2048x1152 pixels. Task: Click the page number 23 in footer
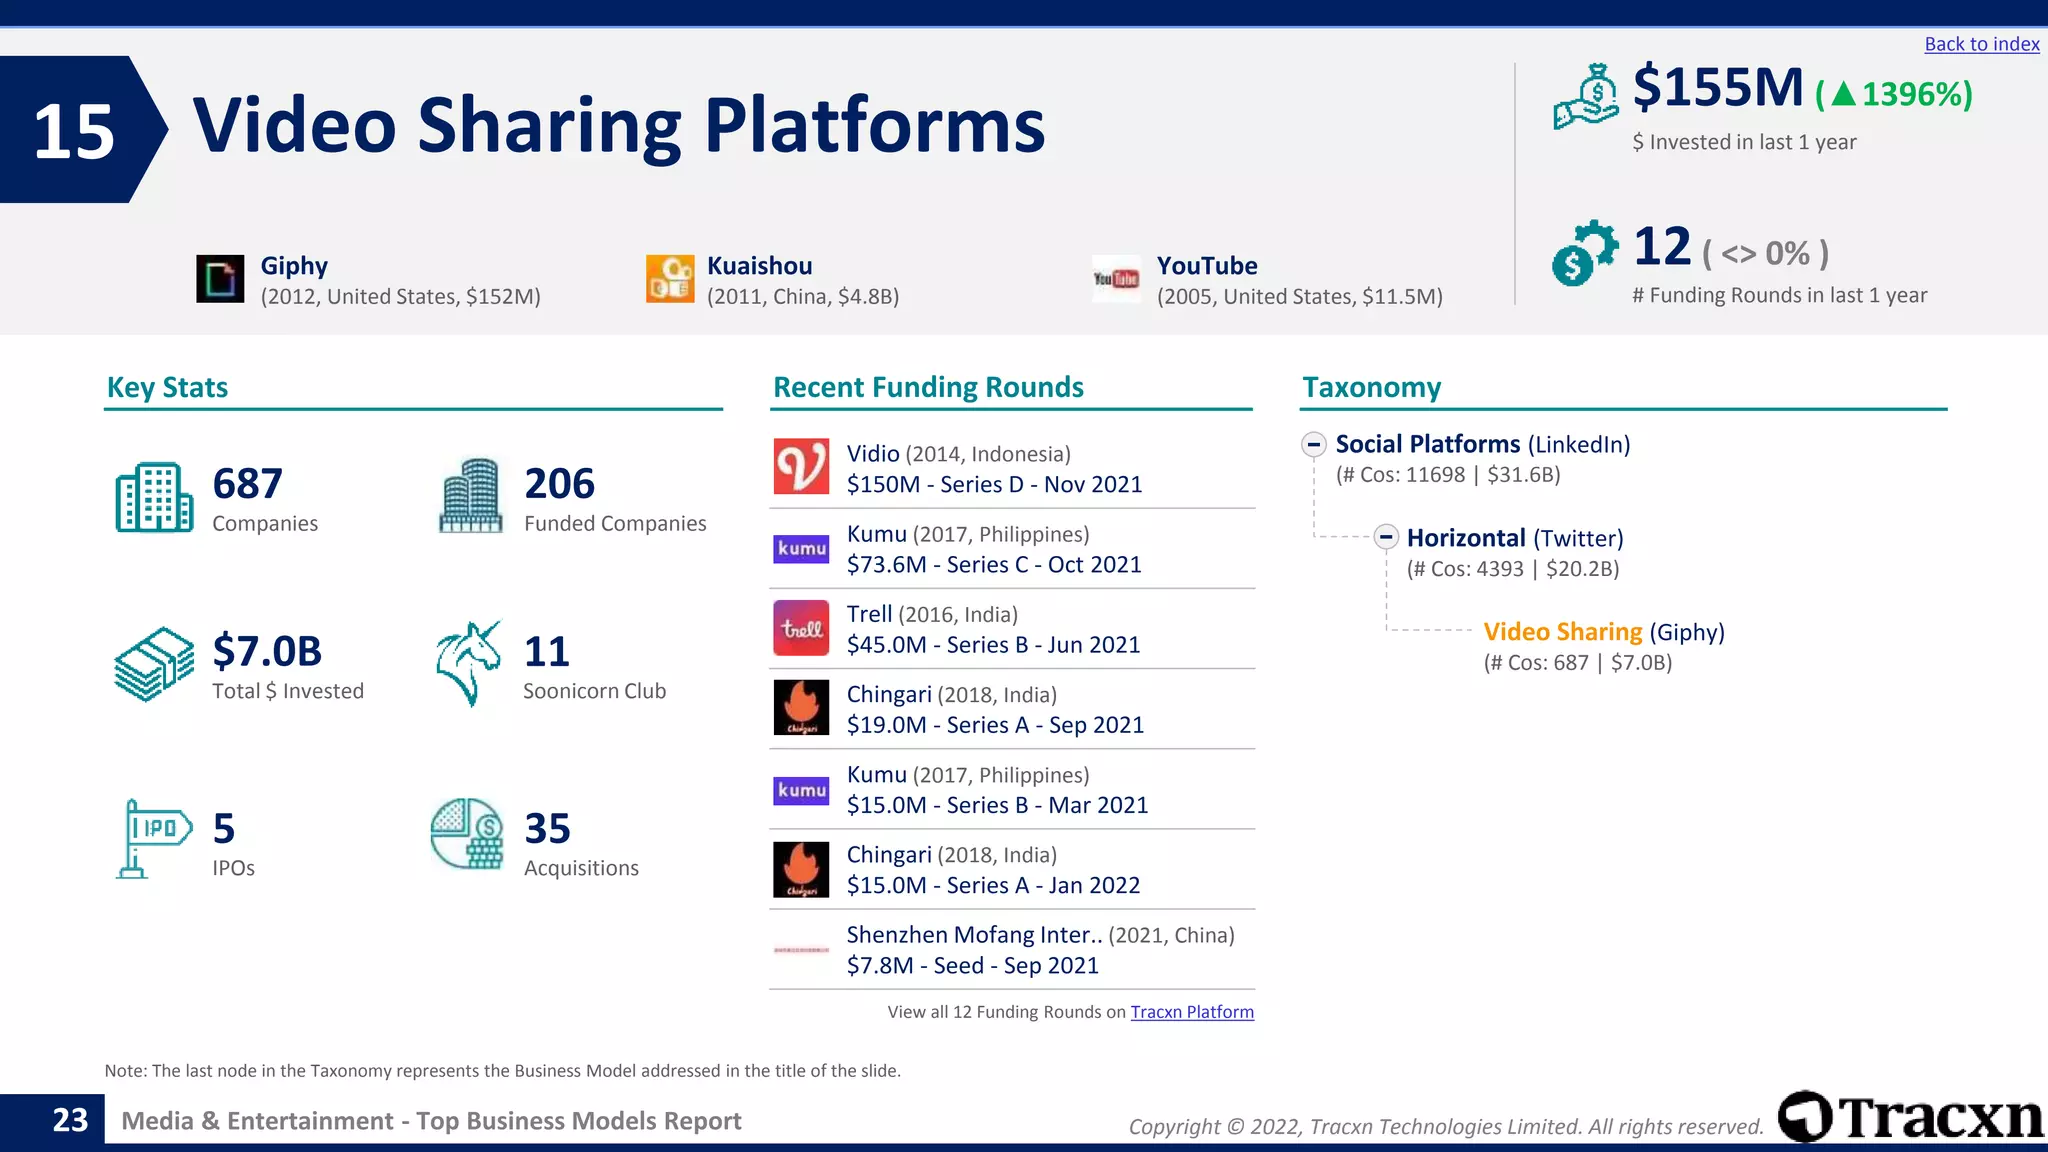click(70, 1120)
